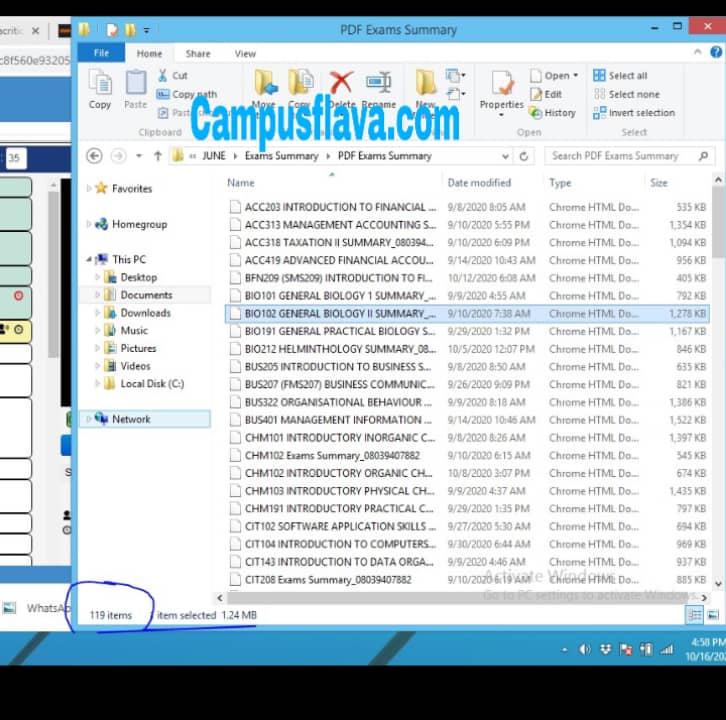Image resolution: width=726 pixels, height=720 pixels.
Task: Click Select all in ribbon
Action: pyautogui.click(x=620, y=75)
